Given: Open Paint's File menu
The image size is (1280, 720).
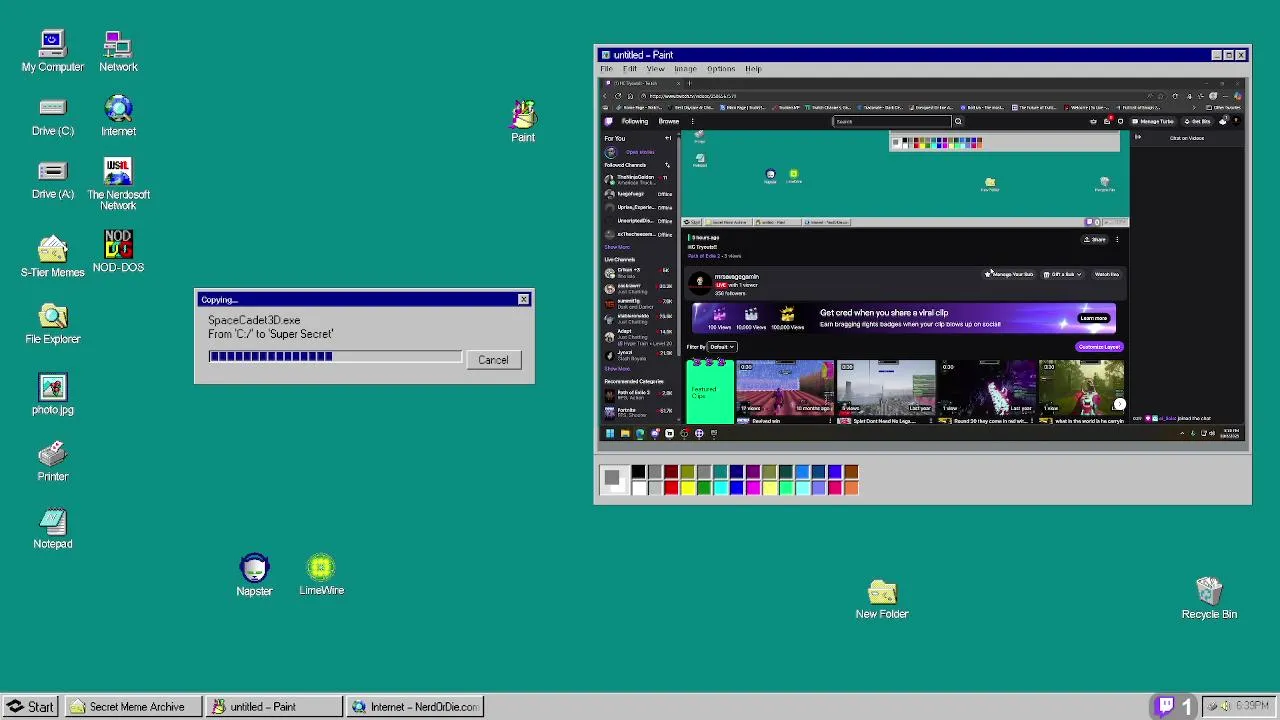Looking at the screenshot, I should tap(606, 69).
